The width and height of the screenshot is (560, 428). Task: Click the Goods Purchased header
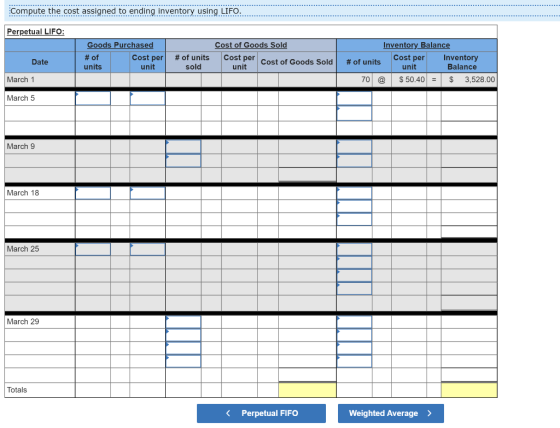120,45
